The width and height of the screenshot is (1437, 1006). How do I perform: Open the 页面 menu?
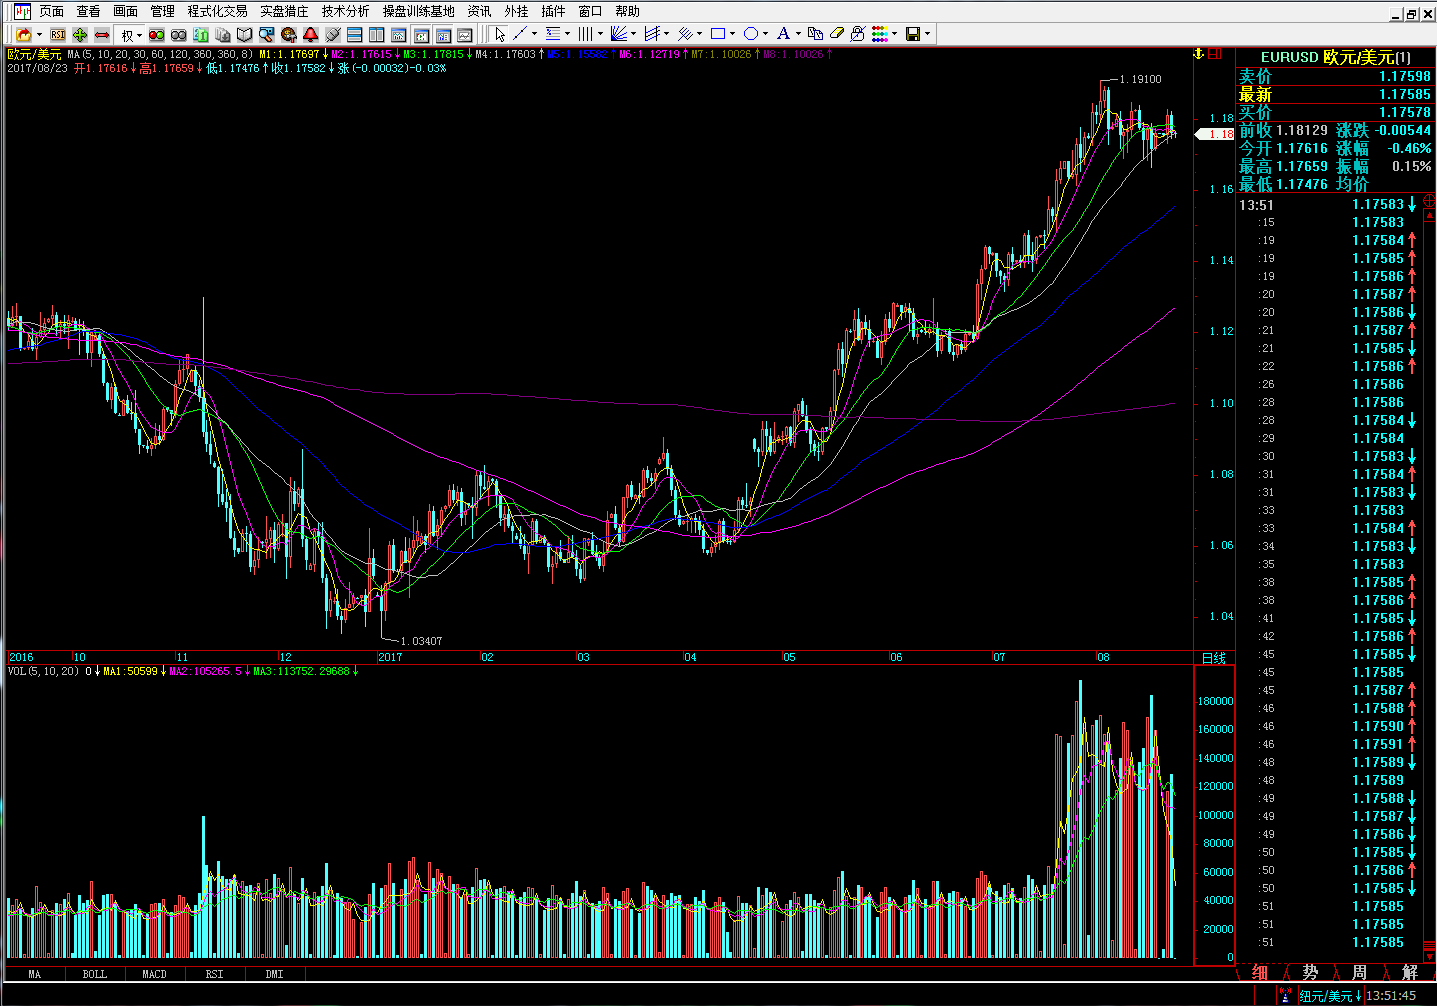tap(51, 11)
